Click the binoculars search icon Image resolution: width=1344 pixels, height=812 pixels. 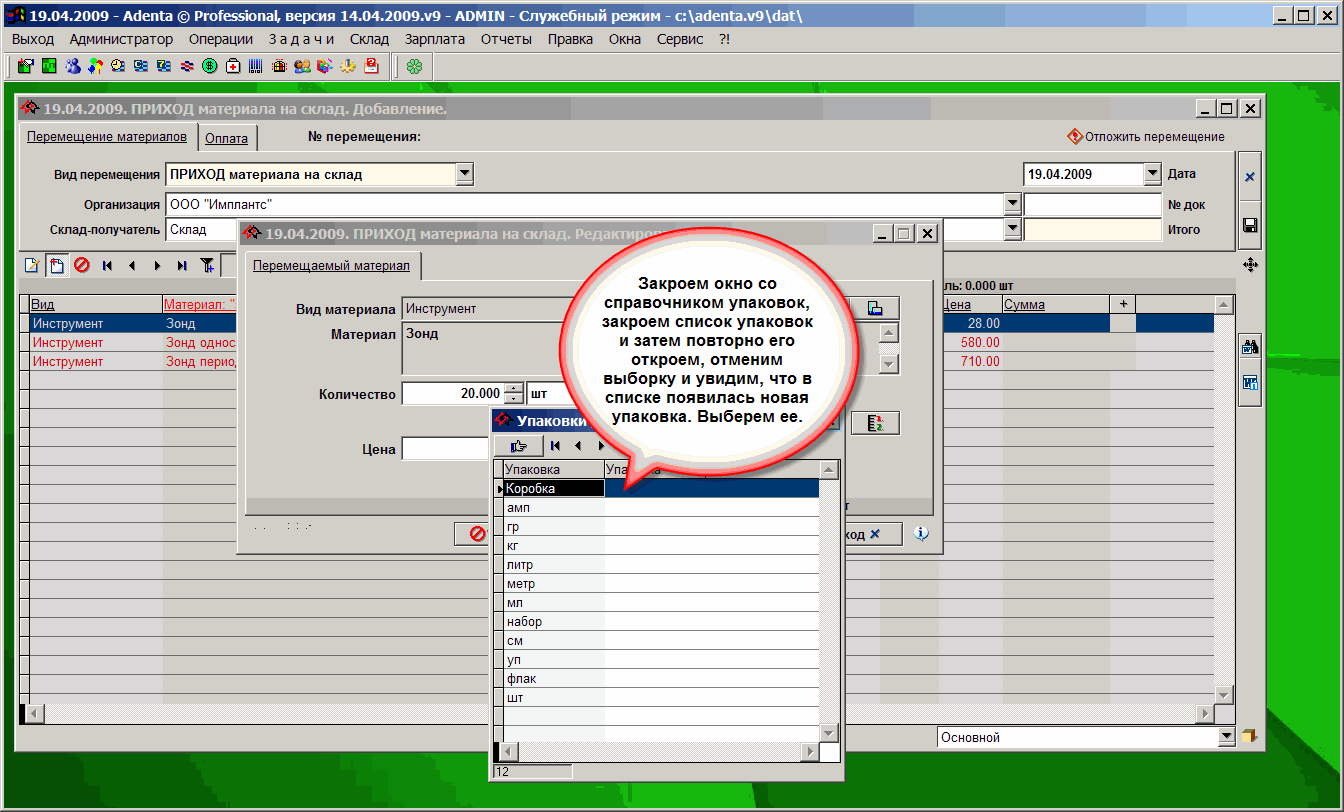pos(1250,348)
